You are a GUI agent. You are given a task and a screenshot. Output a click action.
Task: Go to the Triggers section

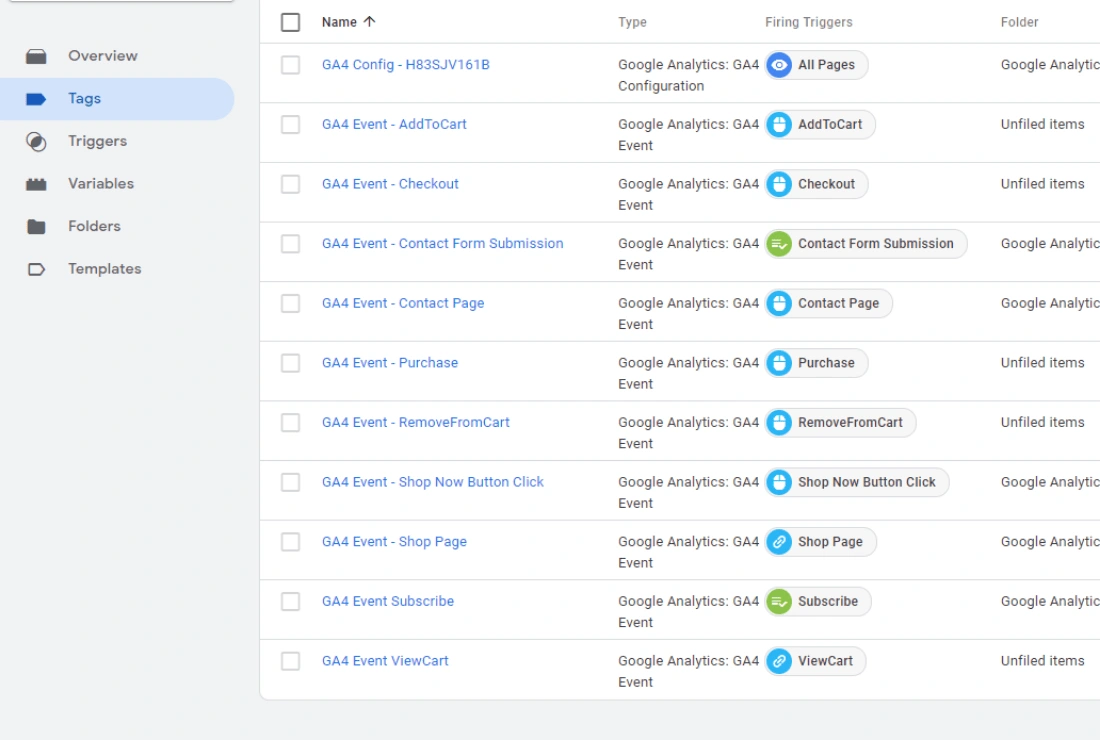[x=98, y=141]
